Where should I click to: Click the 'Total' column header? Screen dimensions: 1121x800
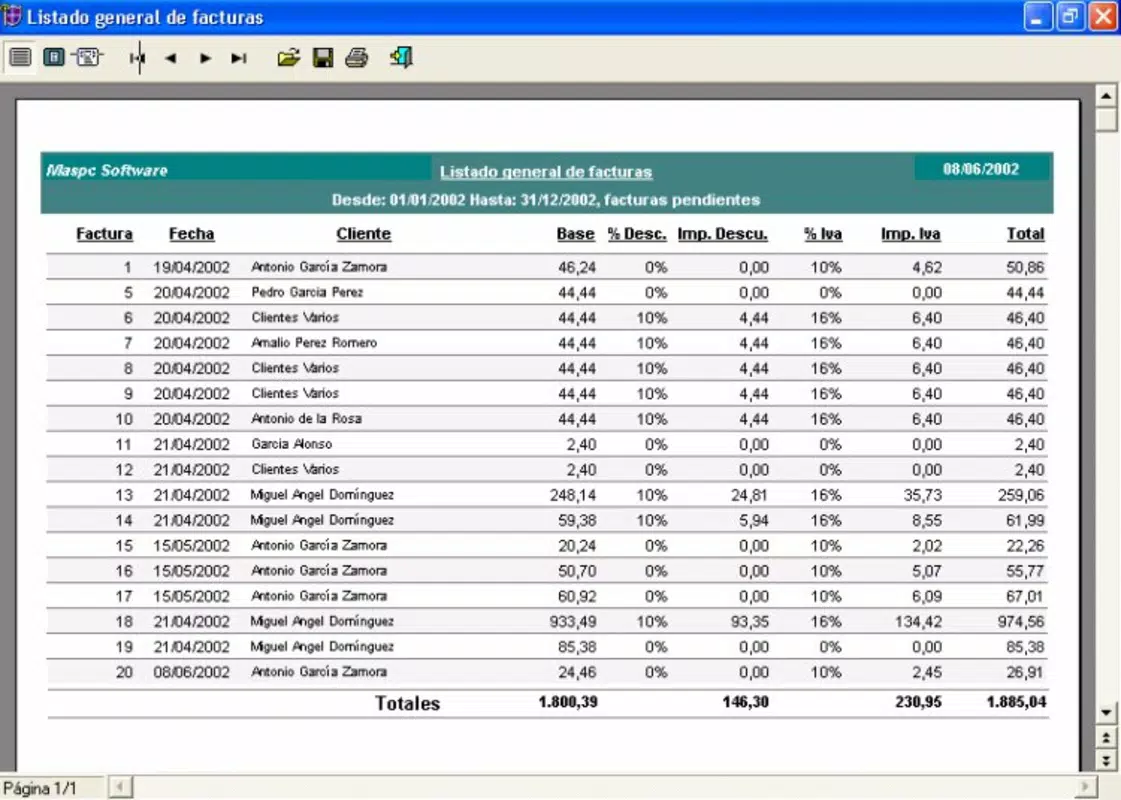pos(1025,234)
